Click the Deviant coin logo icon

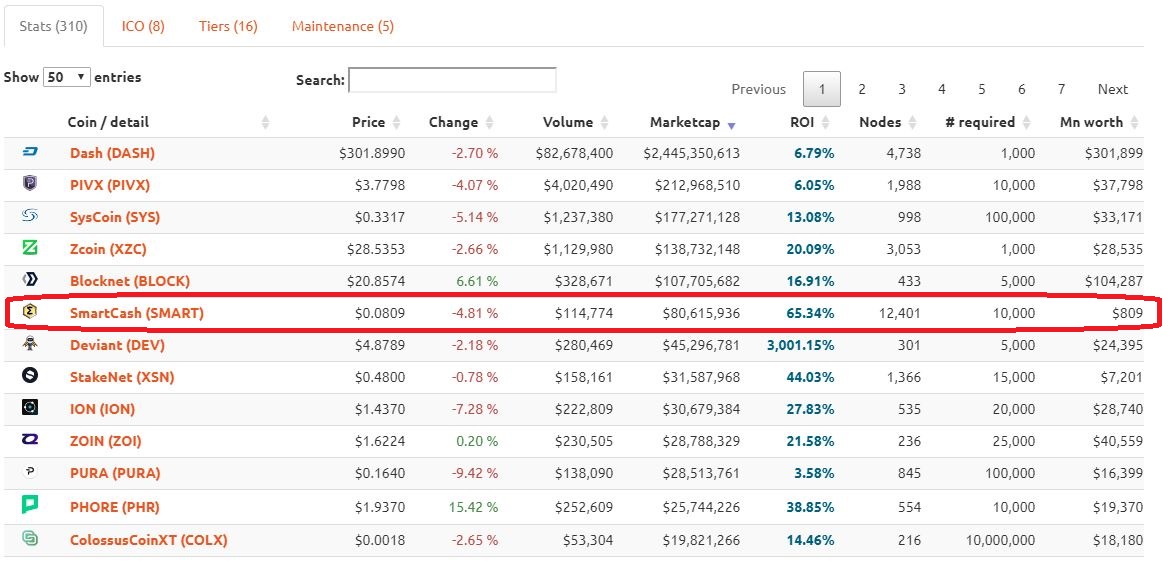pos(31,344)
